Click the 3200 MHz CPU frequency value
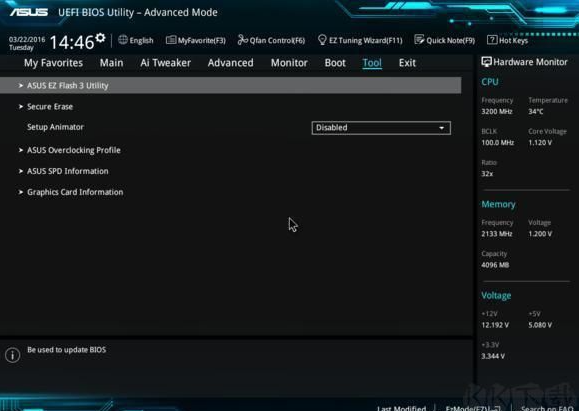This screenshot has height=411, width=581. point(497,112)
